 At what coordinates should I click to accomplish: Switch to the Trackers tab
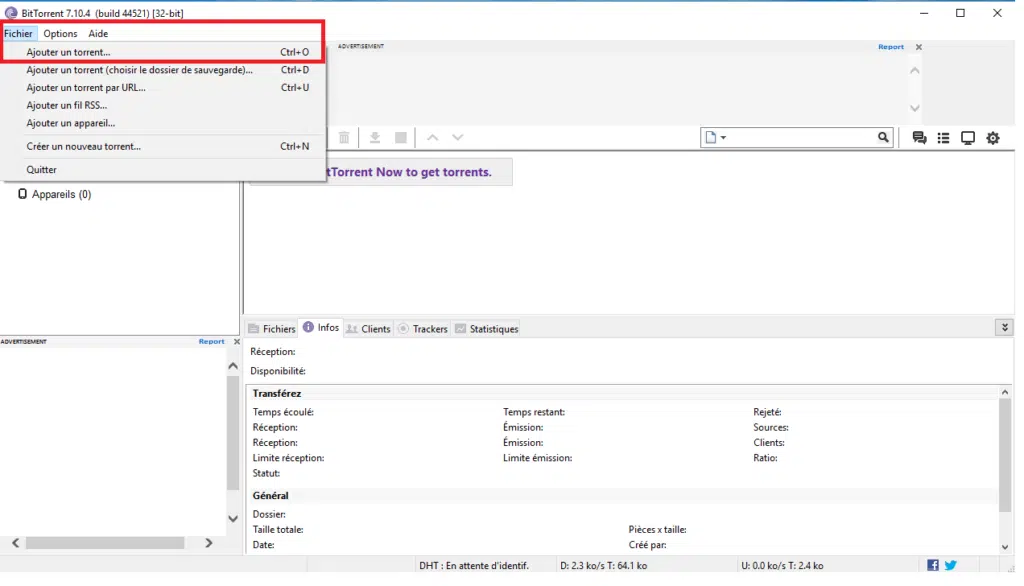click(423, 329)
